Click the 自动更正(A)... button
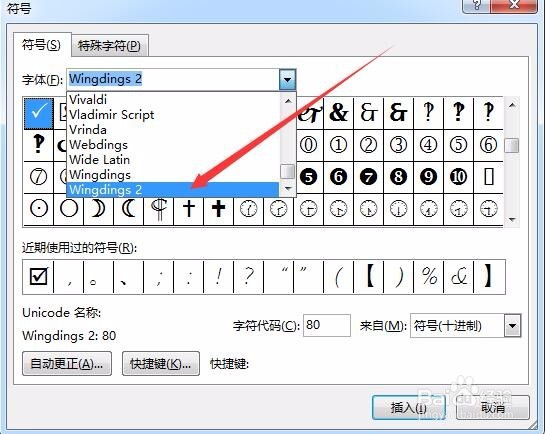This screenshot has width=545, height=434. (67, 363)
